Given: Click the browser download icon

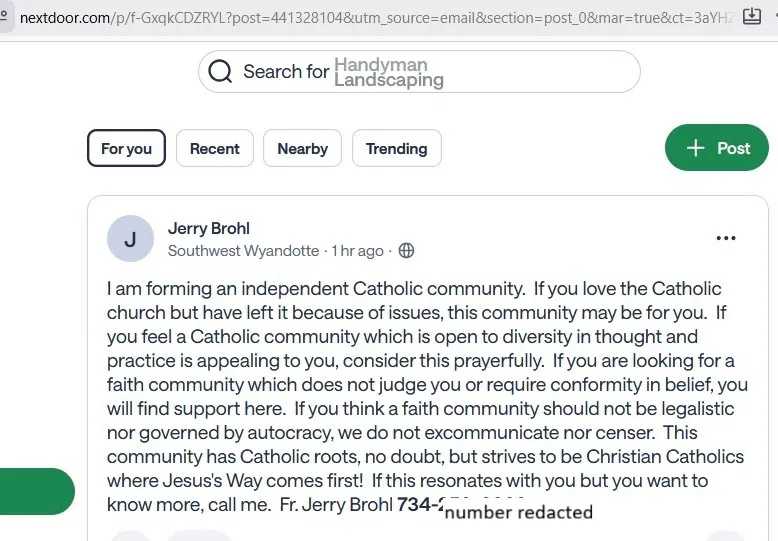Looking at the screenshot, I should [x=752, y=17].
